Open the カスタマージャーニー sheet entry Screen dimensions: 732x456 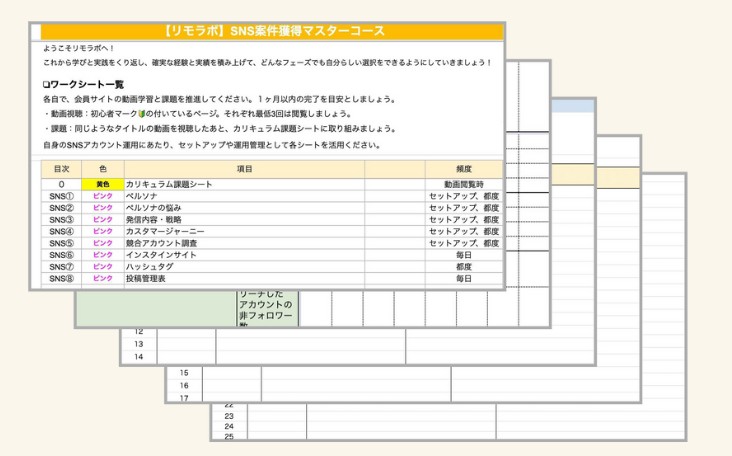pos(168,232)
